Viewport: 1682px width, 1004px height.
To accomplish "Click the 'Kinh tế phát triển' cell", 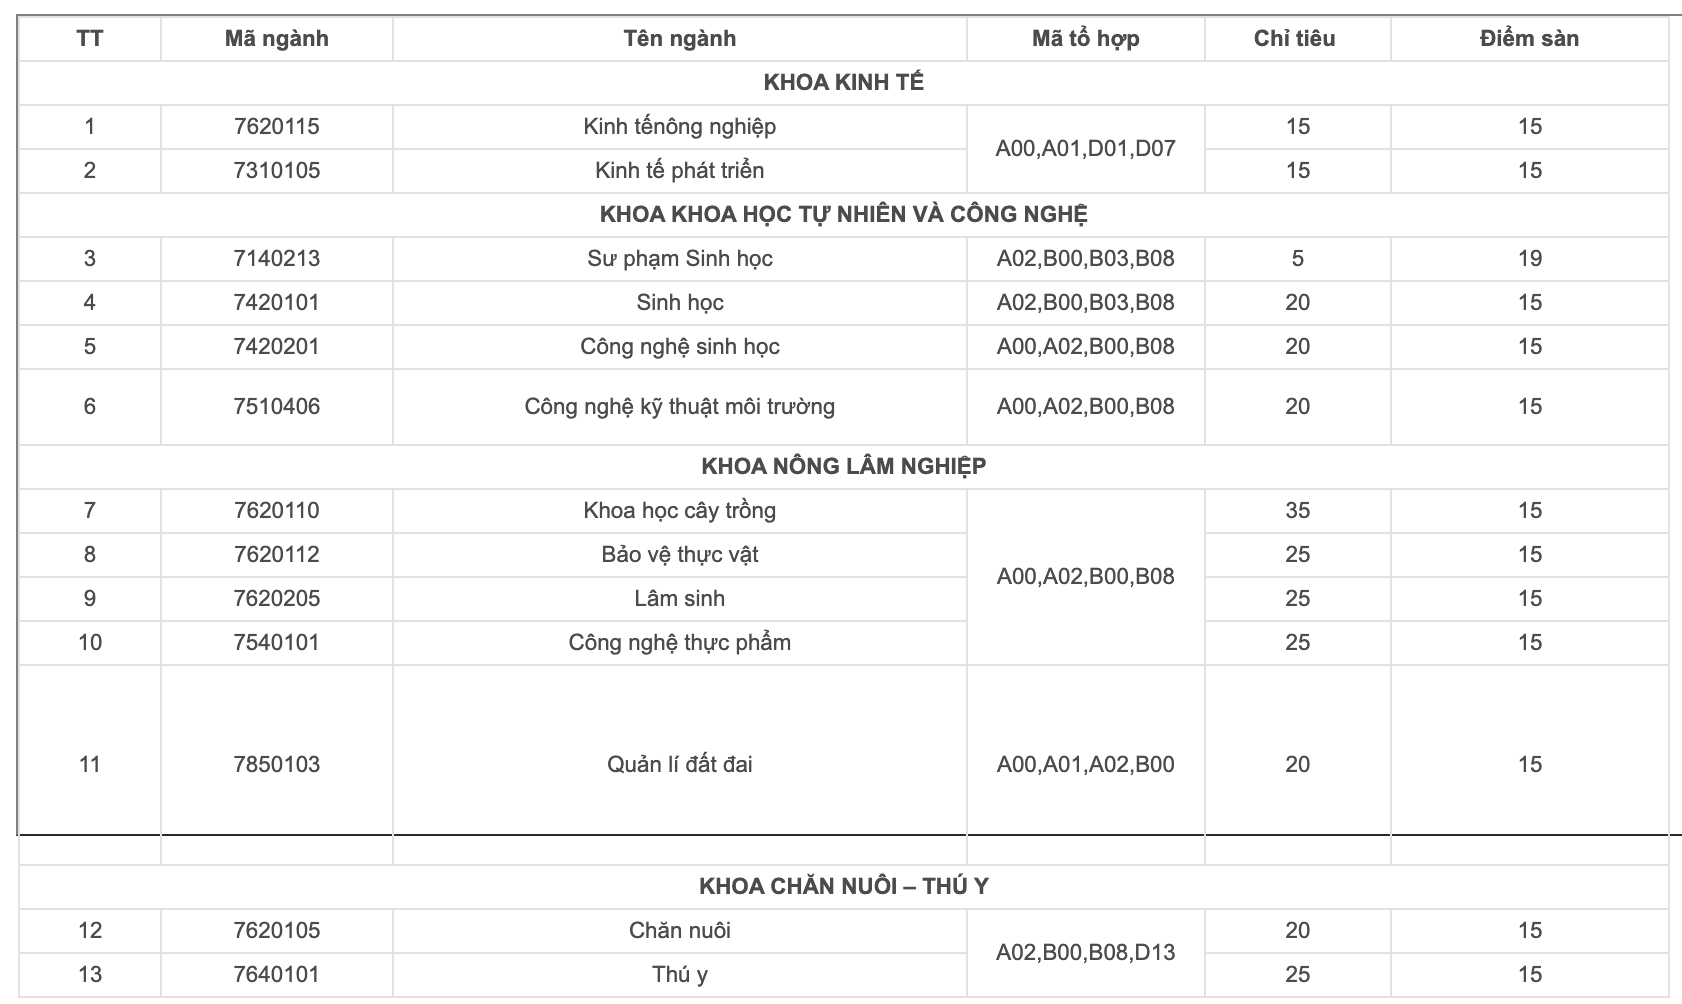I will (679, 170).
